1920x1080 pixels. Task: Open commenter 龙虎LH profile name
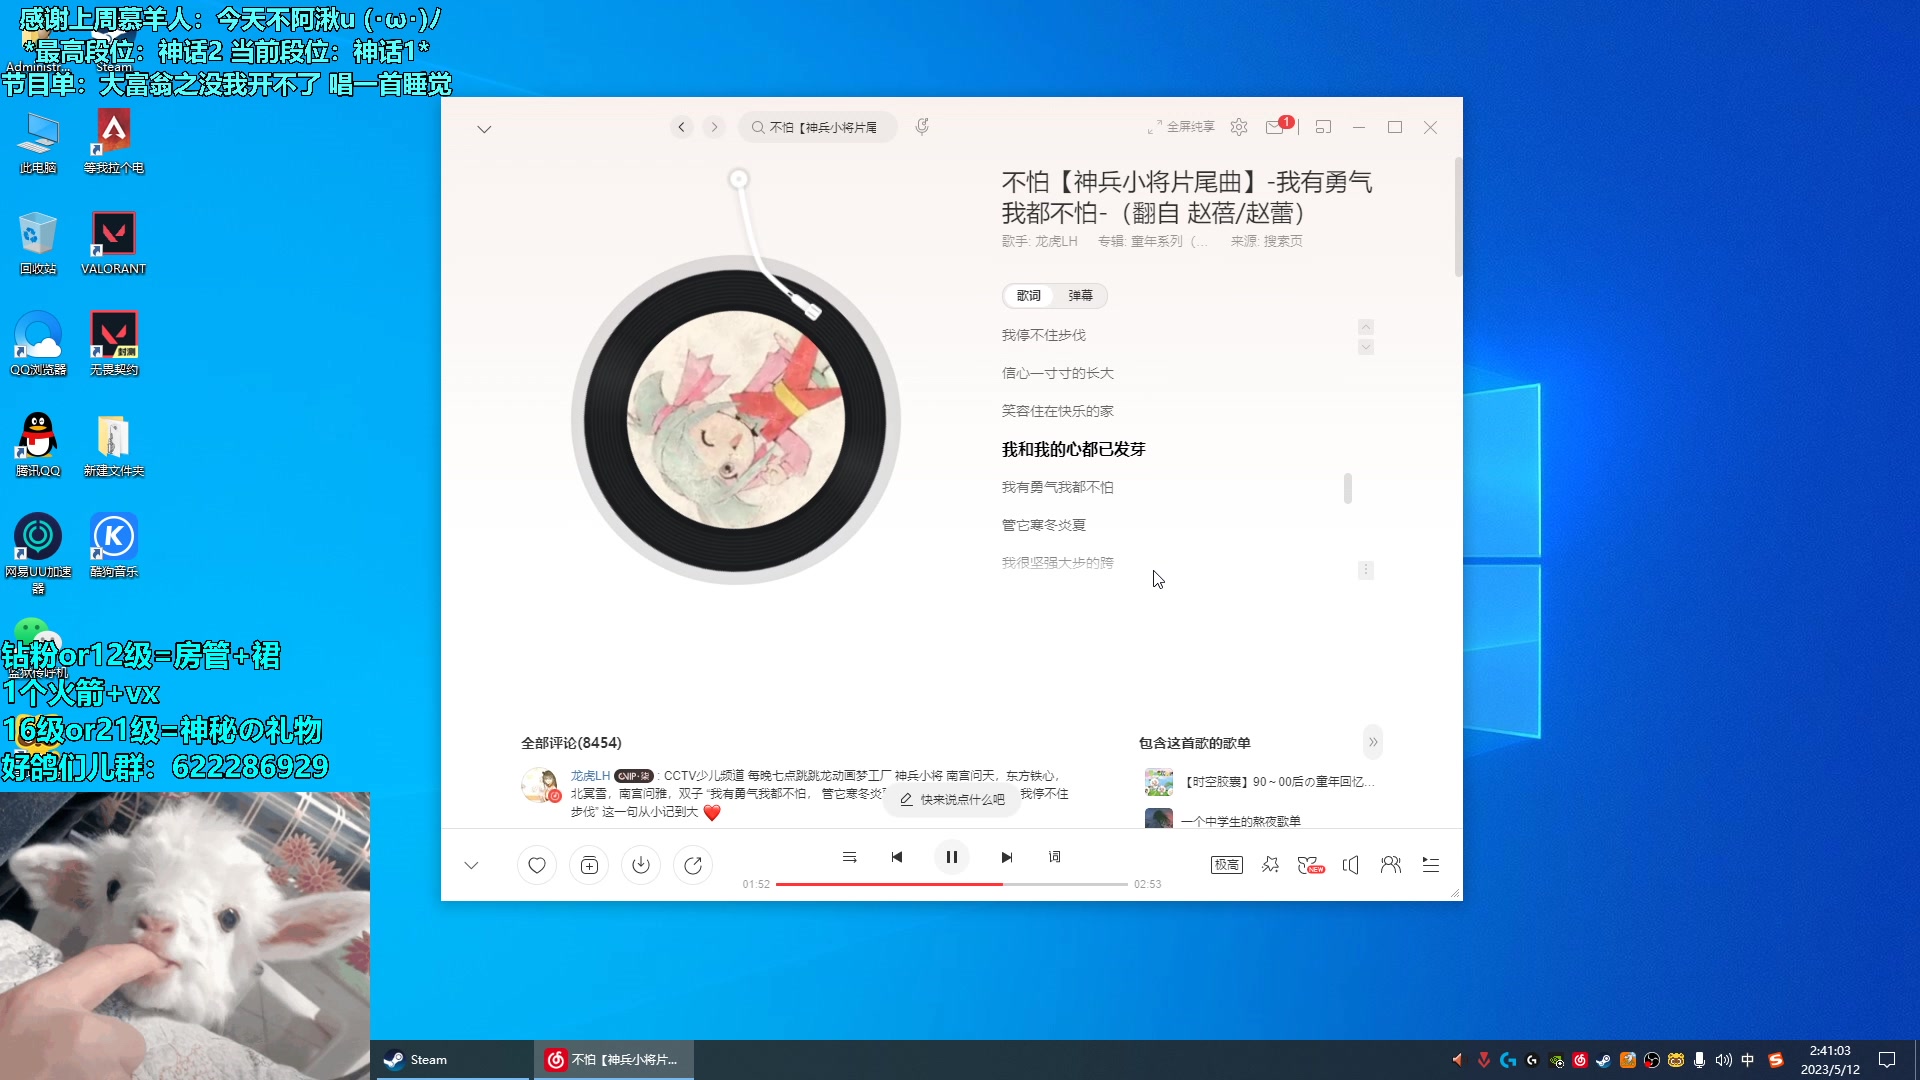tap(590, 776)
